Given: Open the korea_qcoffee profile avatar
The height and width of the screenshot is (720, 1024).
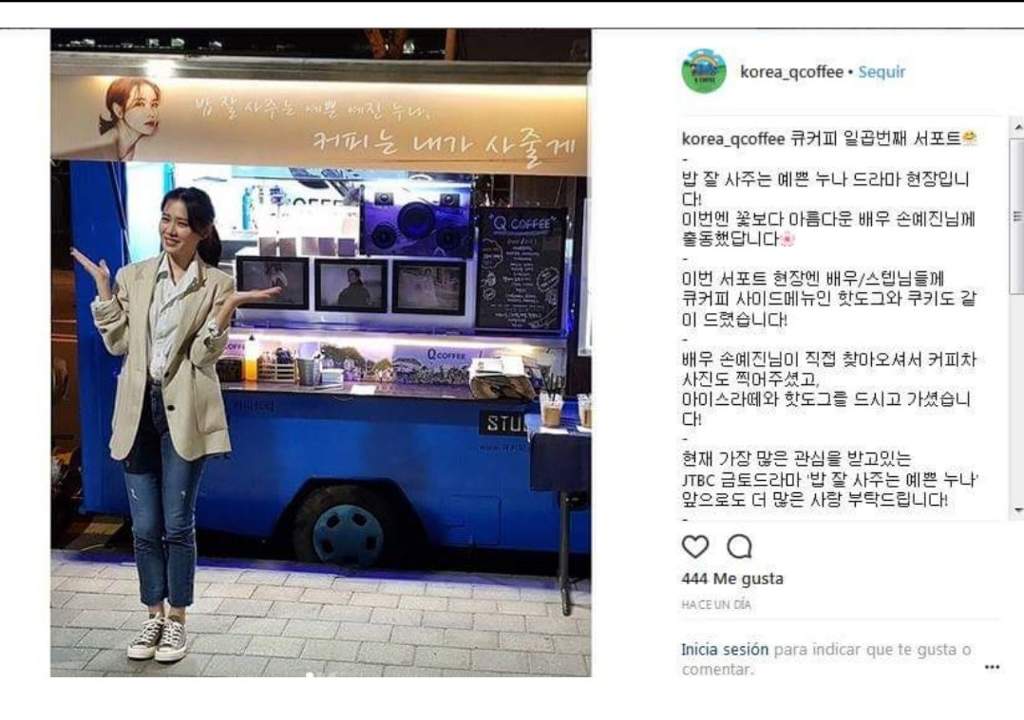Looking at the screenshot, I should click(x=703, y=71).
